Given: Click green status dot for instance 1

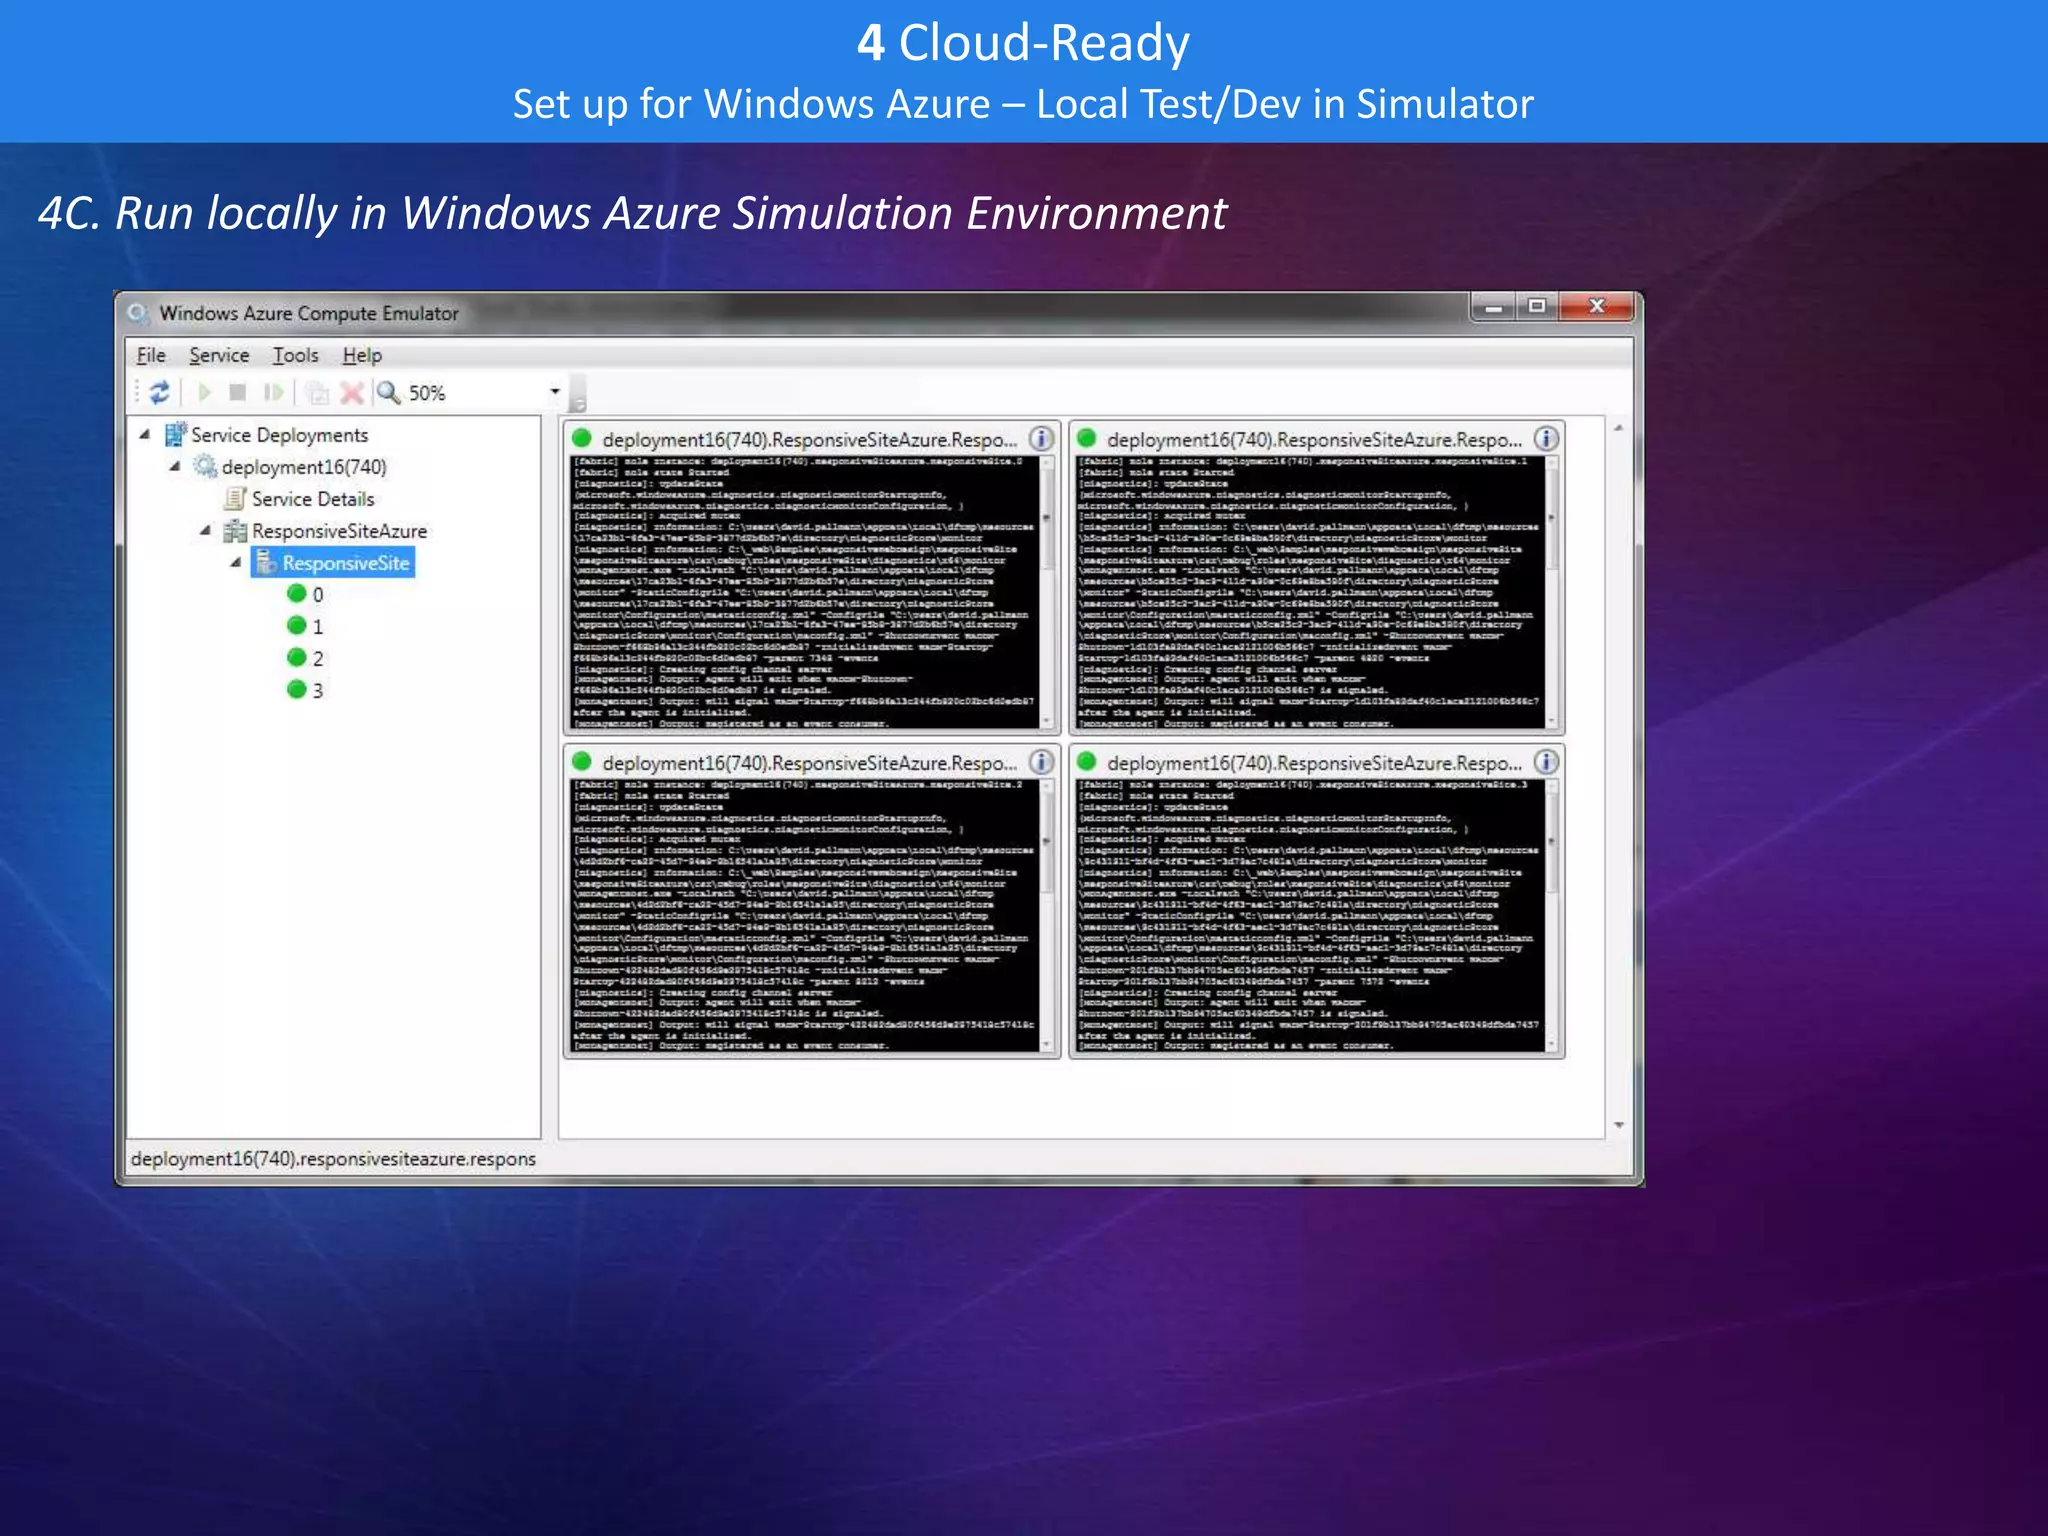Looking at the screenshot, I should (296, 625).
